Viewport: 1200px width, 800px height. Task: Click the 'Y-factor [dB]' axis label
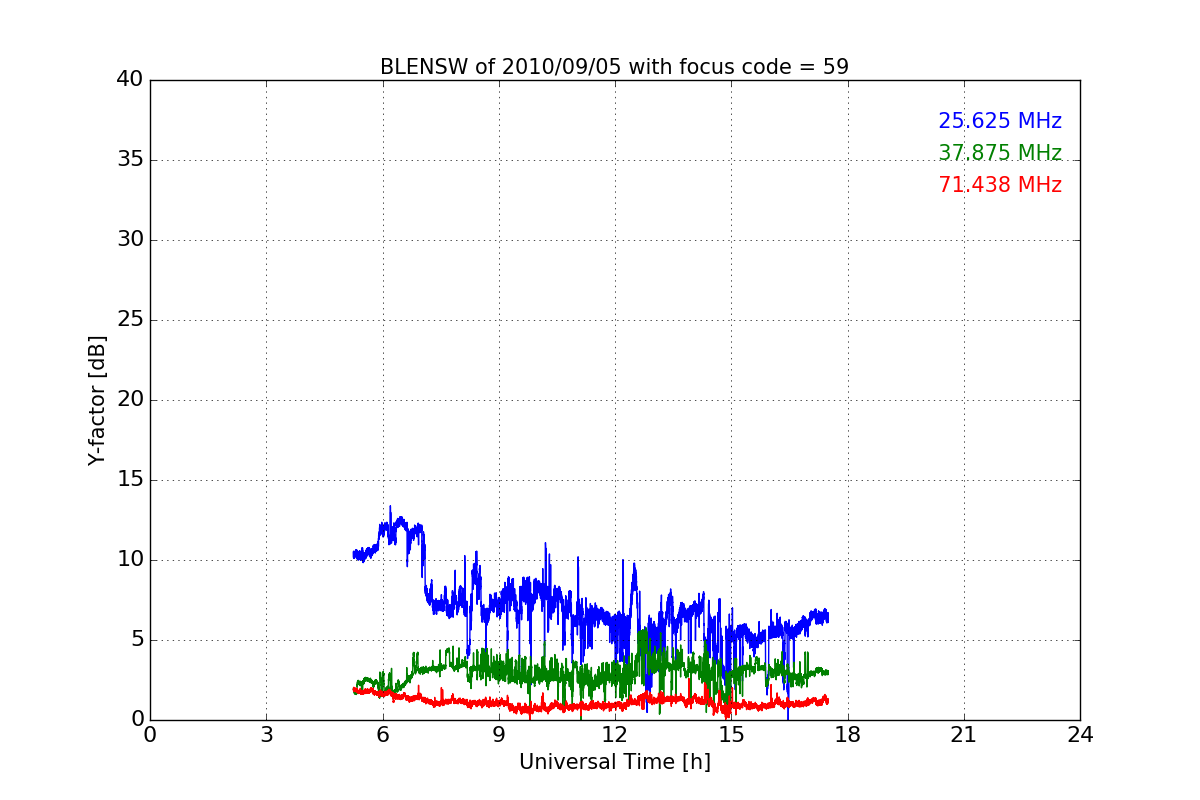pyautogui.click(x=97, y=400)
